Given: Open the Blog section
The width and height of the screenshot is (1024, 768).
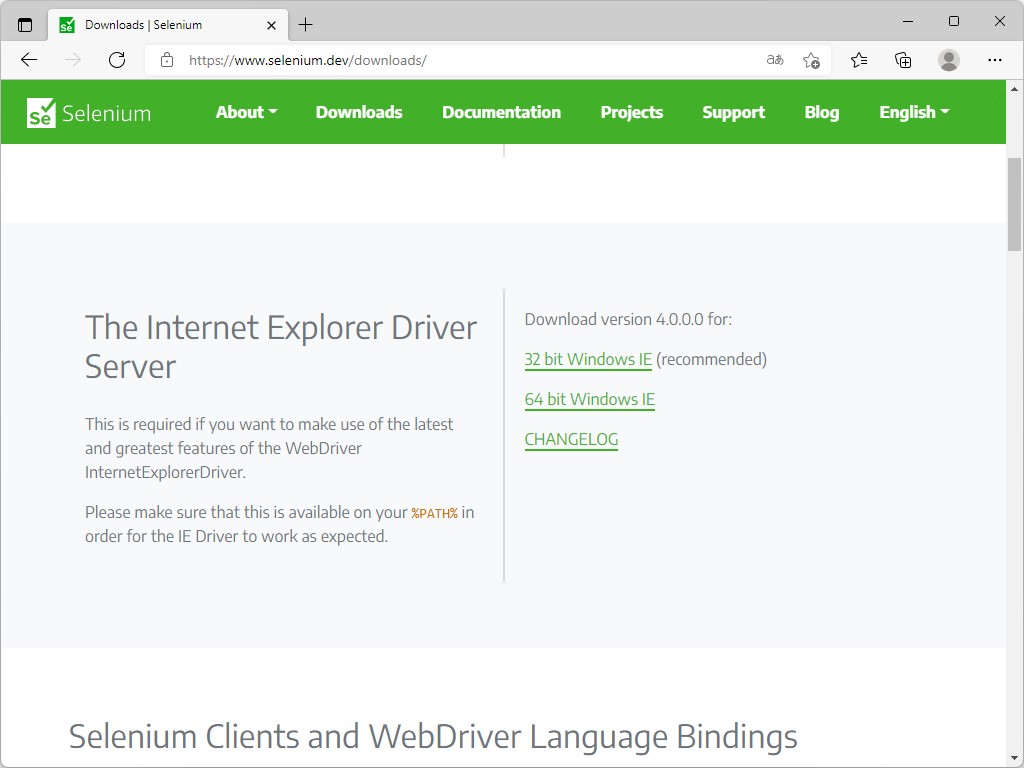Looking at the screenshot, I should click(821, 112).
